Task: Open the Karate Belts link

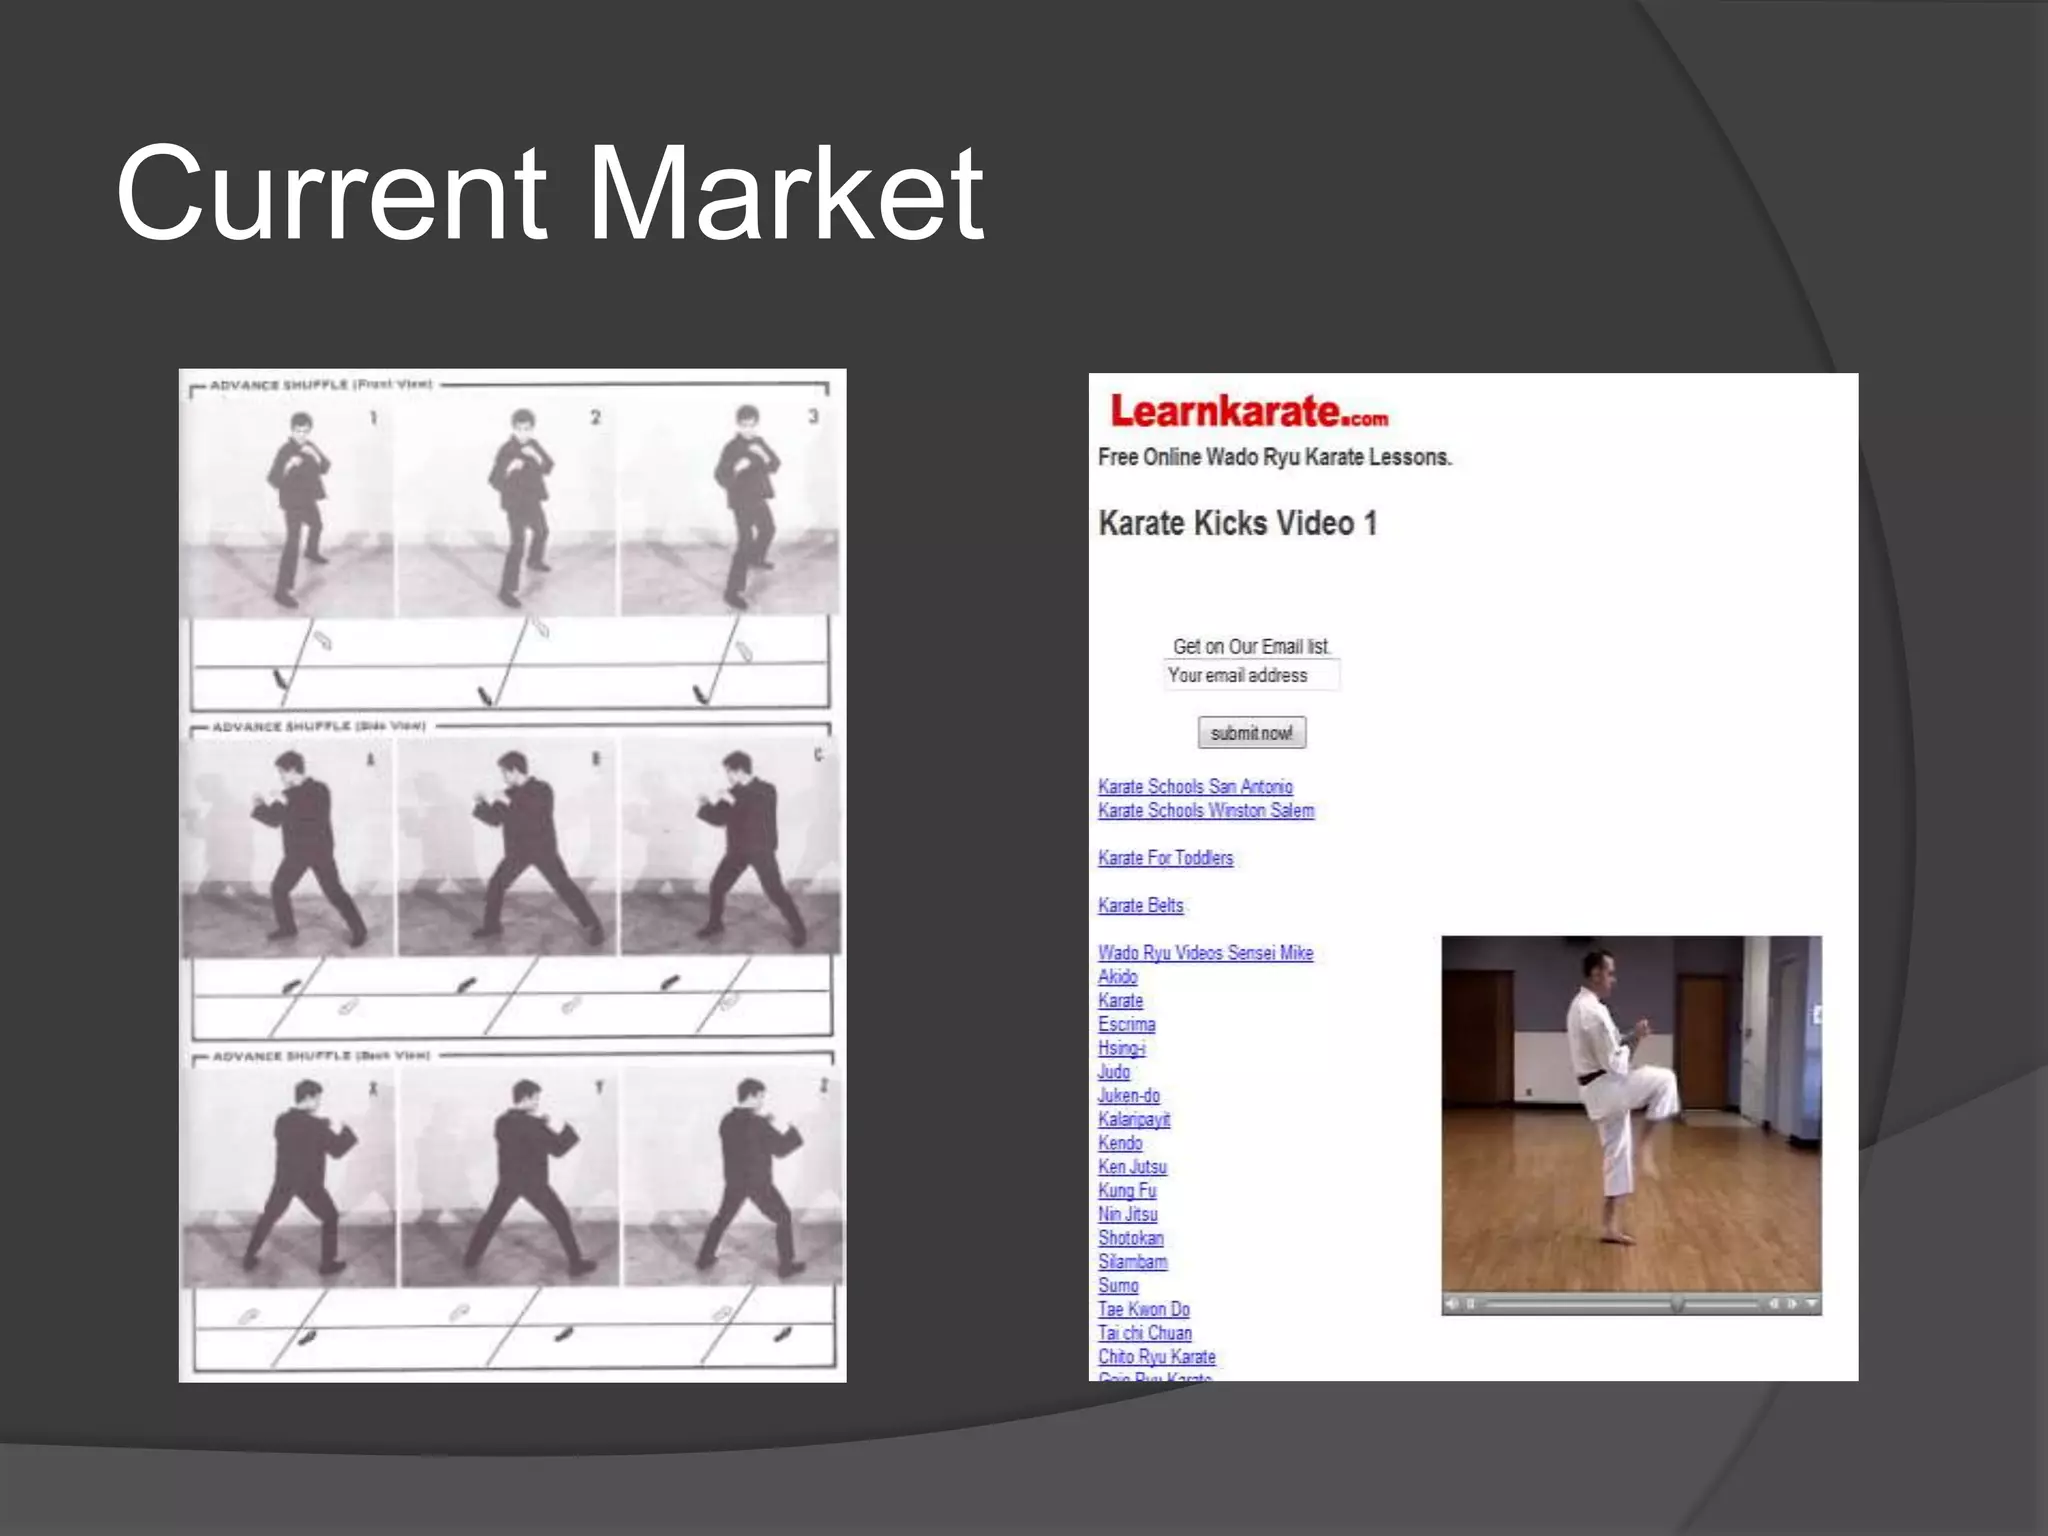Action: point(1140,906)
